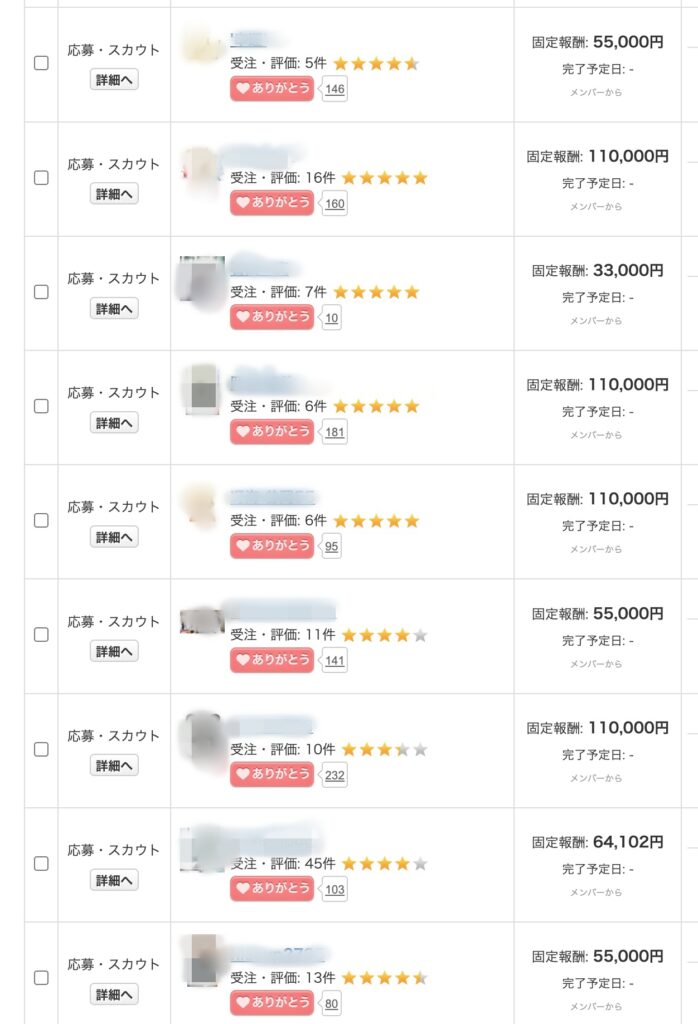Click the ありがとう heart button beside count 146

[x=272, y=89]
